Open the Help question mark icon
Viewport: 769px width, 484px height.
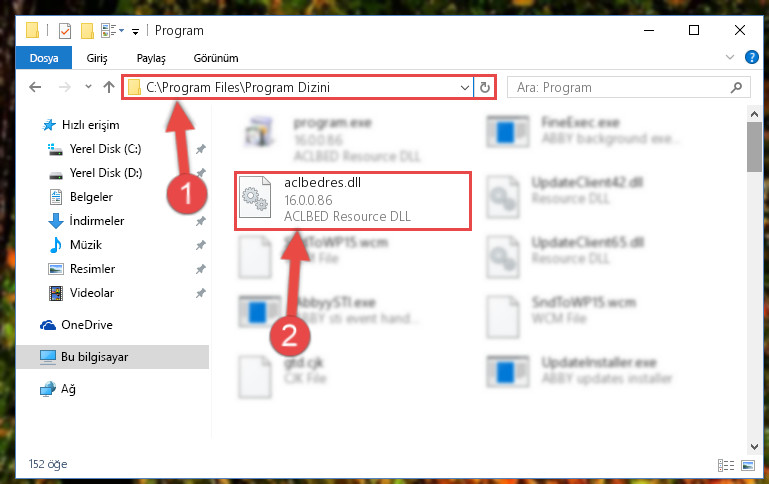(x=751, y=57)
